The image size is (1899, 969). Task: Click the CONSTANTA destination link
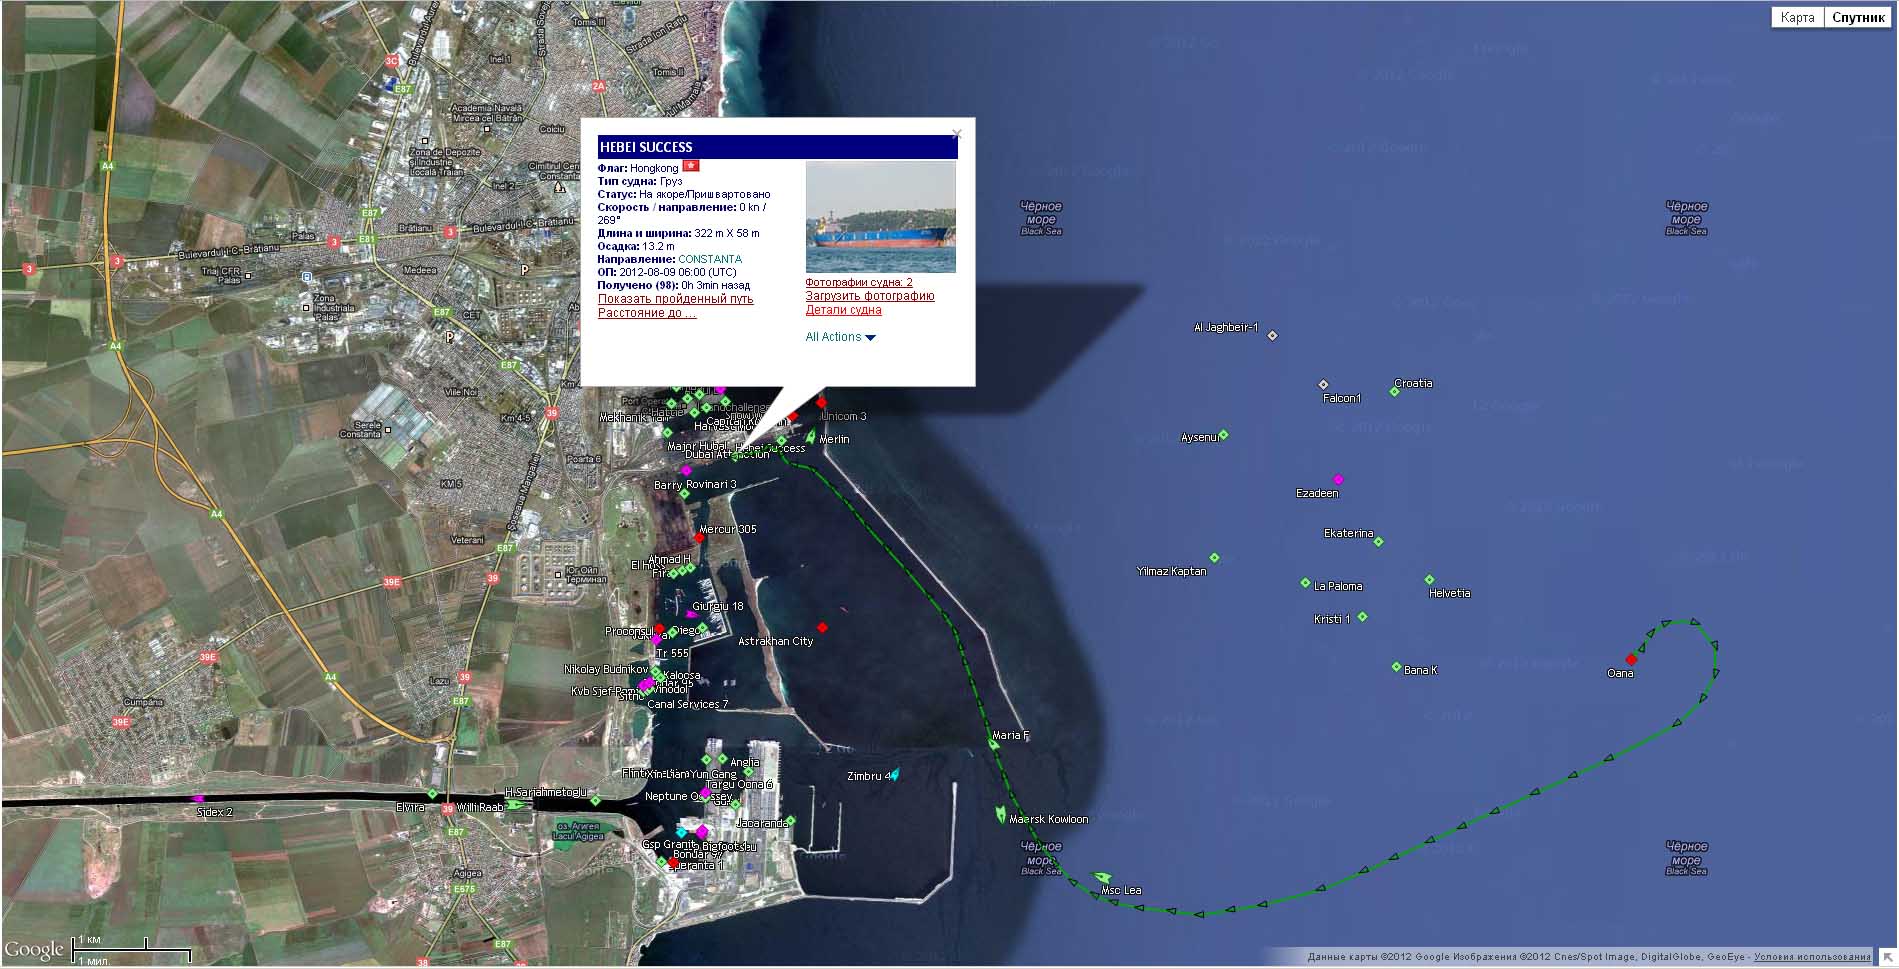(x=710, y=259)
